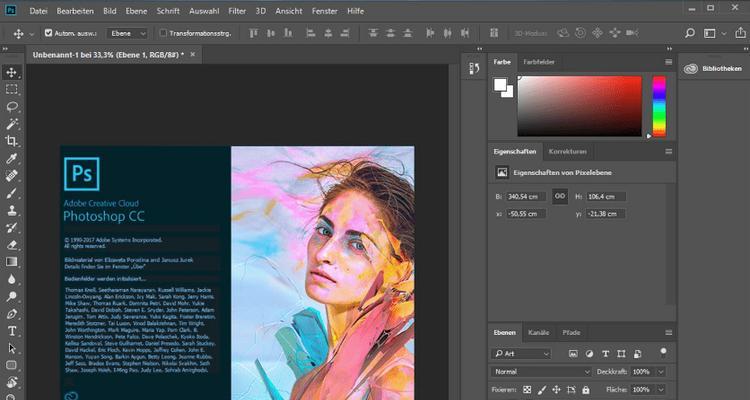The width and height of the screenshot is (750, 400).
Task: Open Move tool preset picker arrow
Action: 32,34
